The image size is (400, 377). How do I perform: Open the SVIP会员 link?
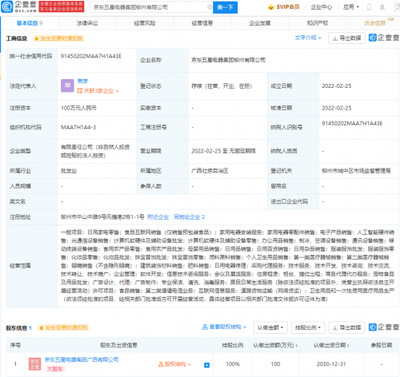[284, 7]
